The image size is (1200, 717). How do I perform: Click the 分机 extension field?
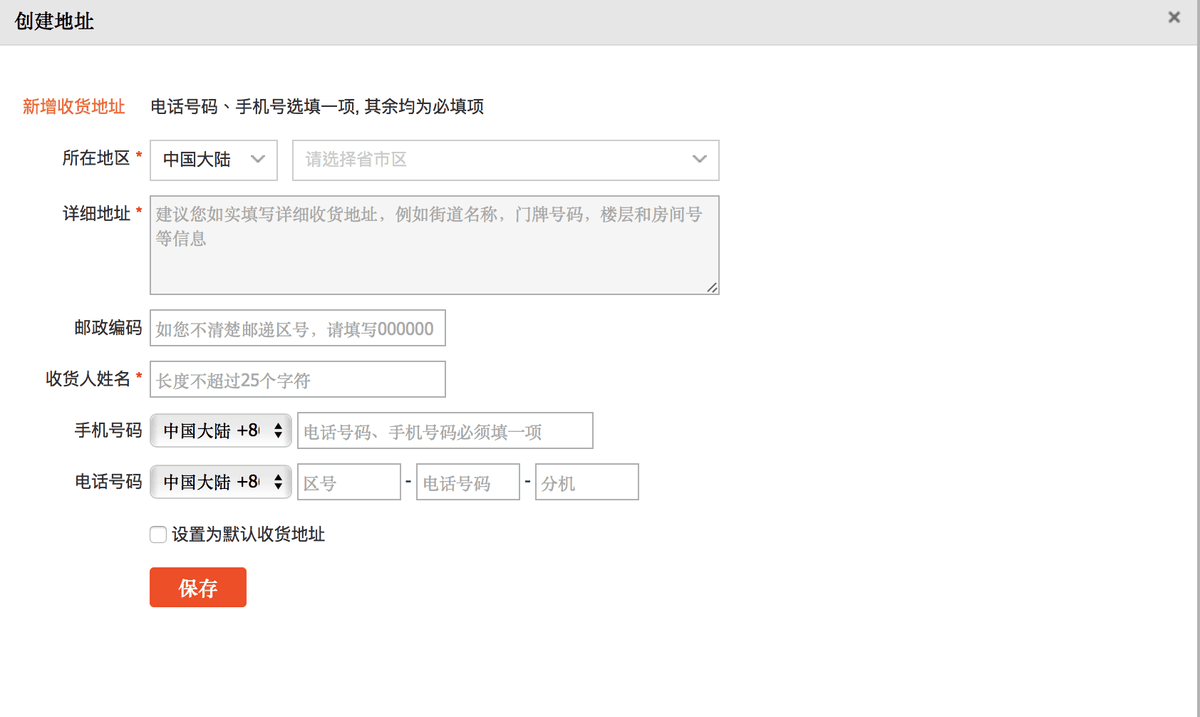pos(586,482)
